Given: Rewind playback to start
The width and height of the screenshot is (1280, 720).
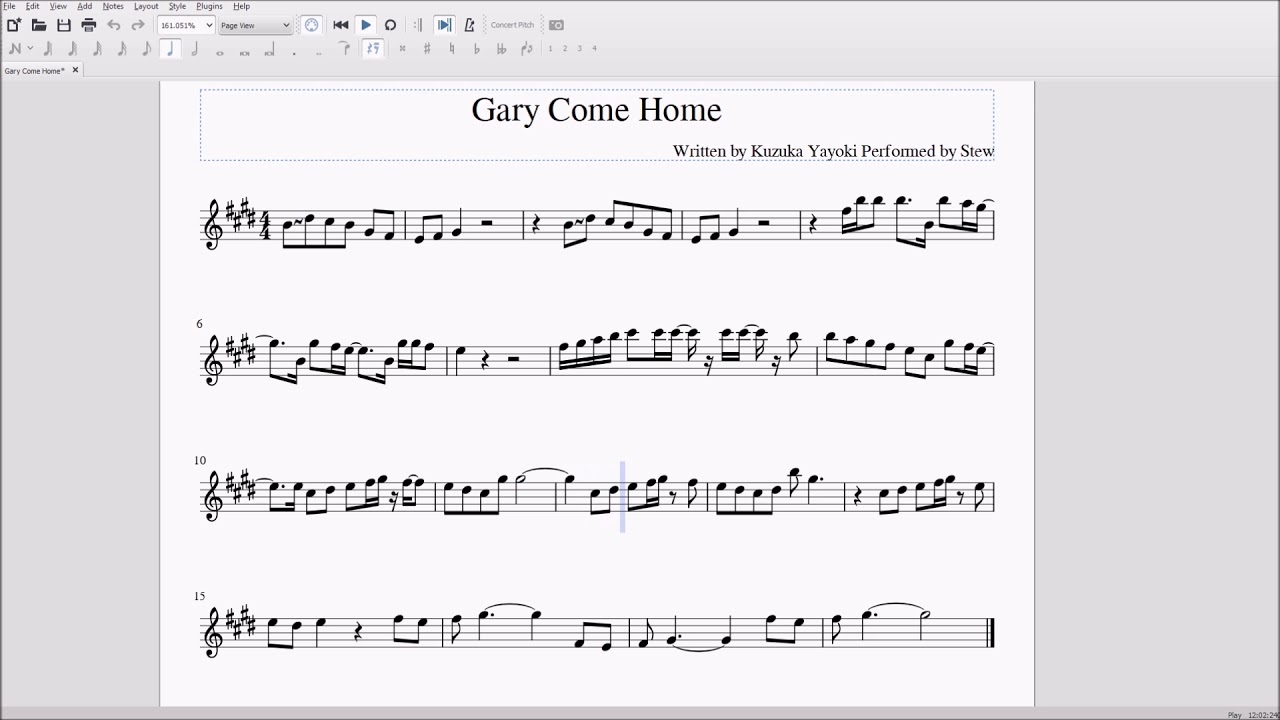Looking at the screenshot, I should 341,25.
